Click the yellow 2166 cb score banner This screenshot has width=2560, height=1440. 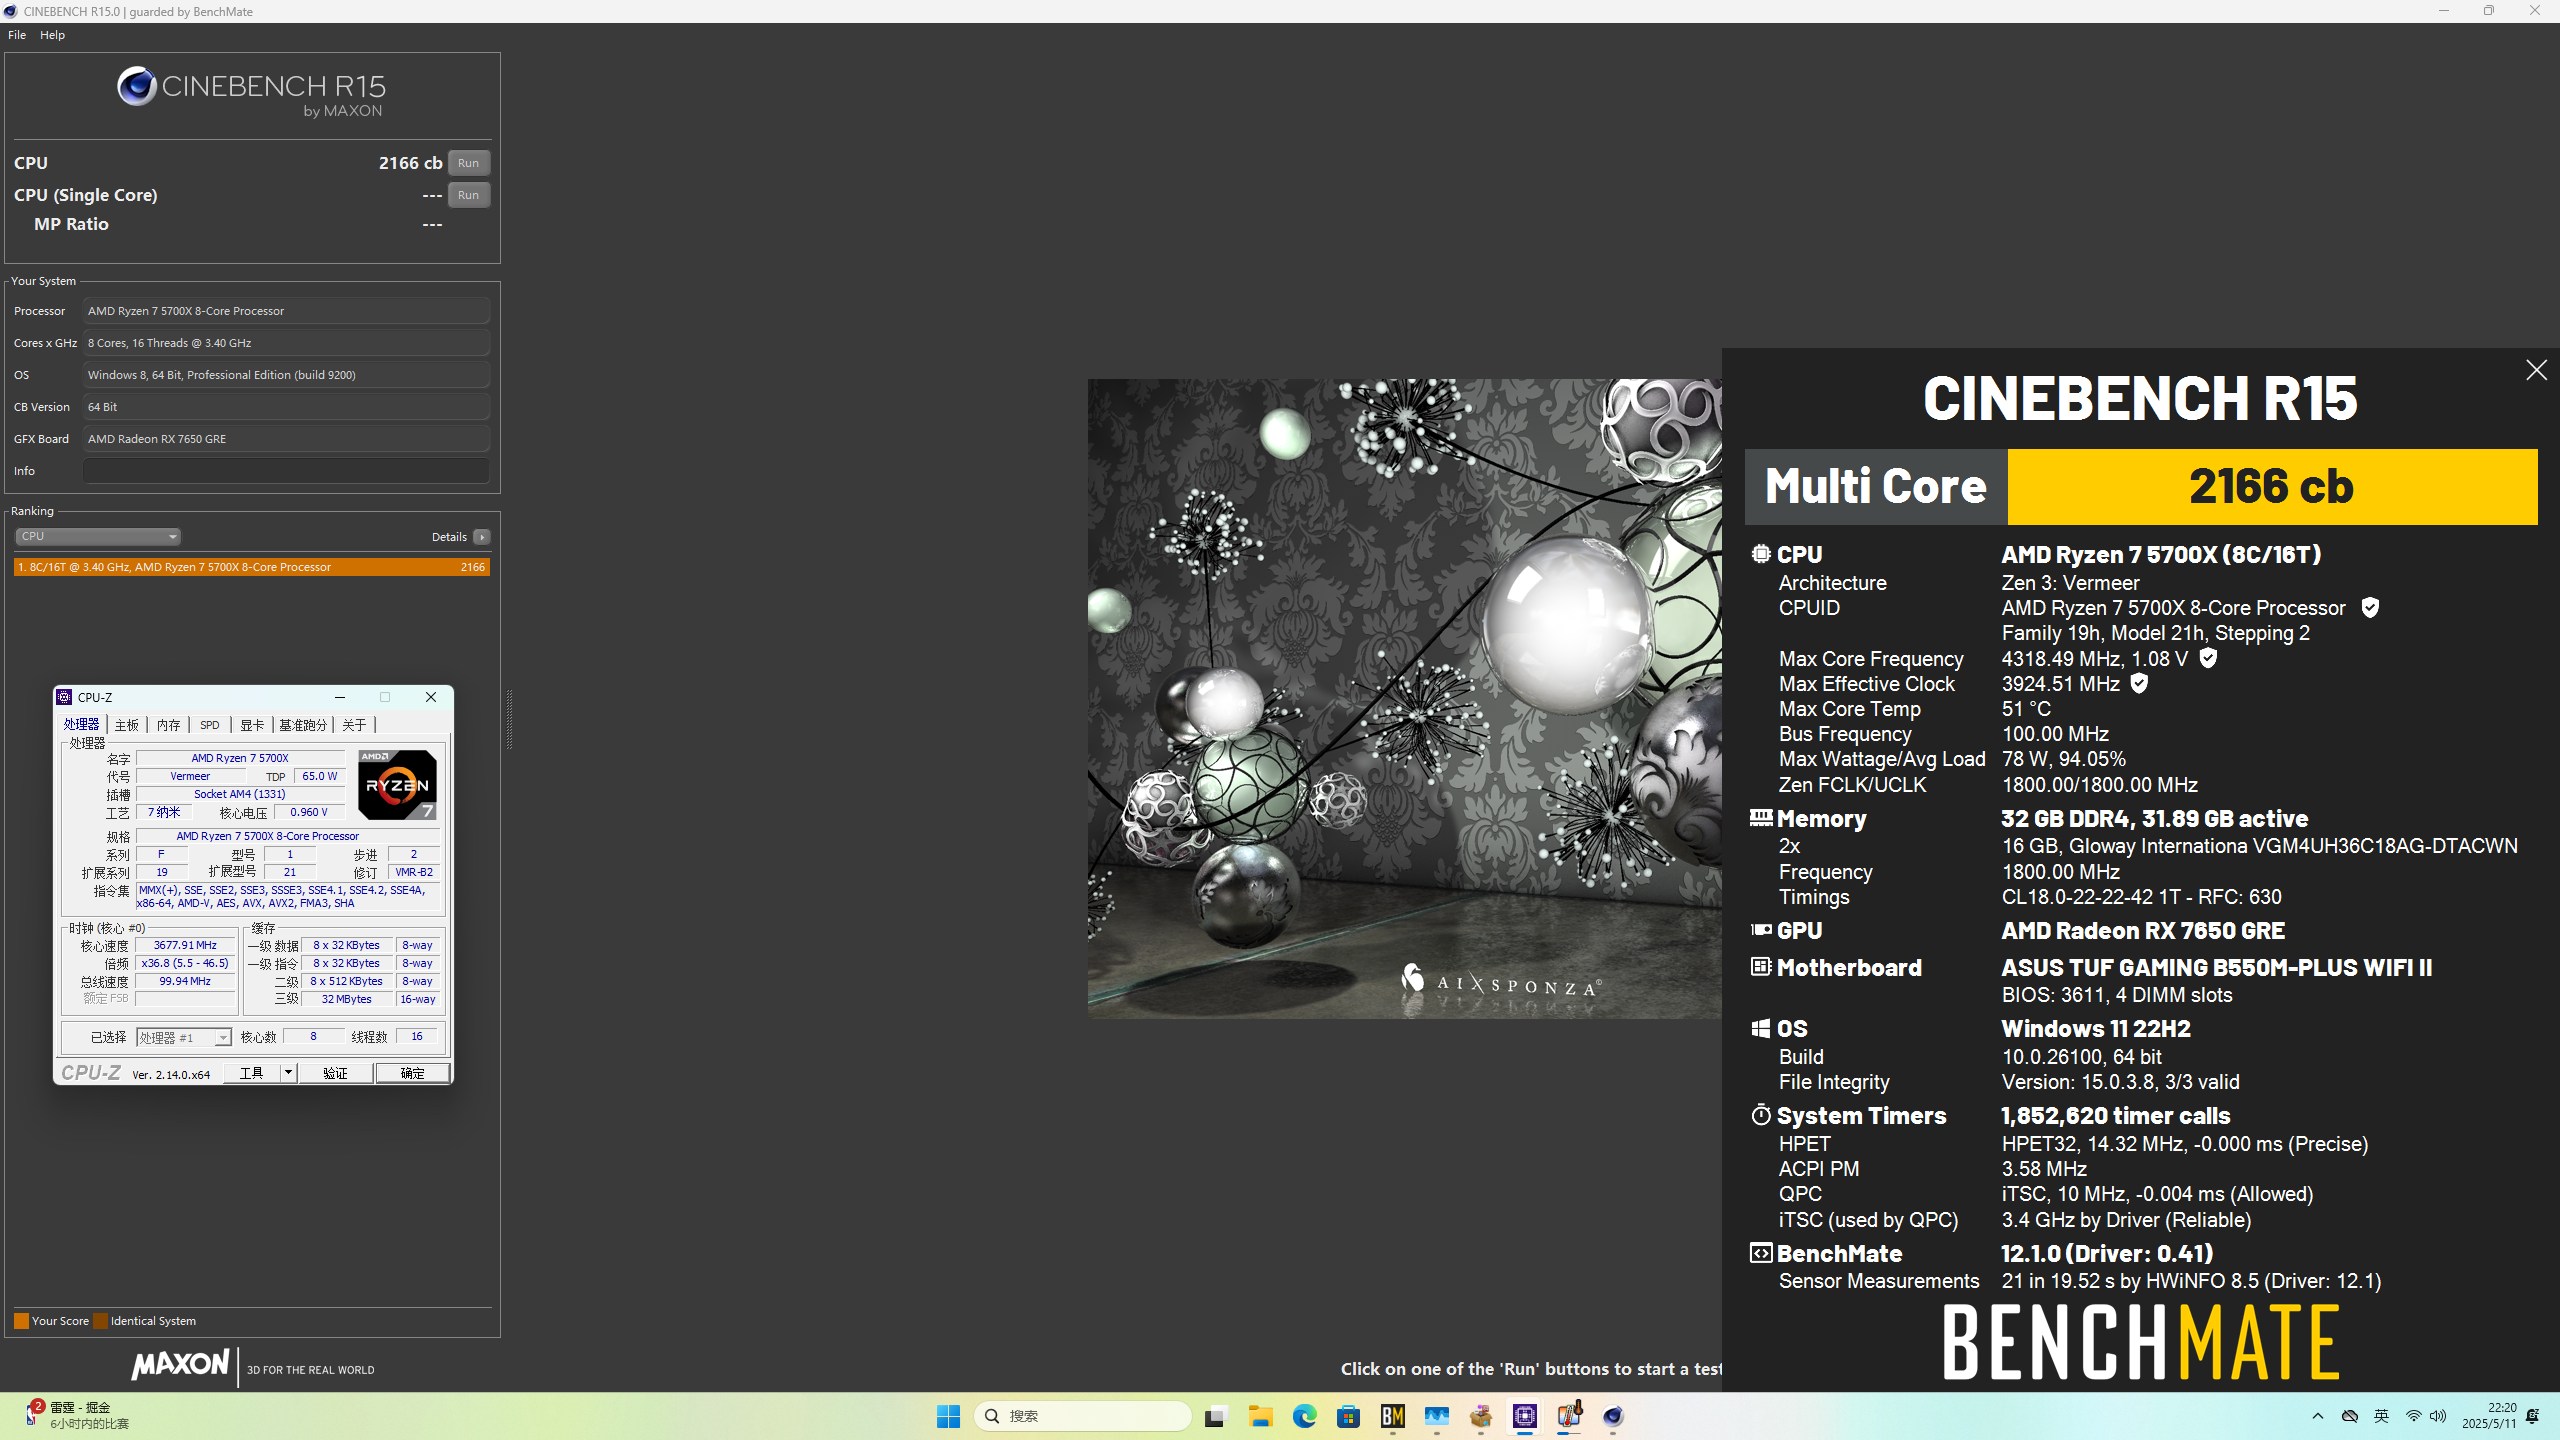click(2272, 487)
